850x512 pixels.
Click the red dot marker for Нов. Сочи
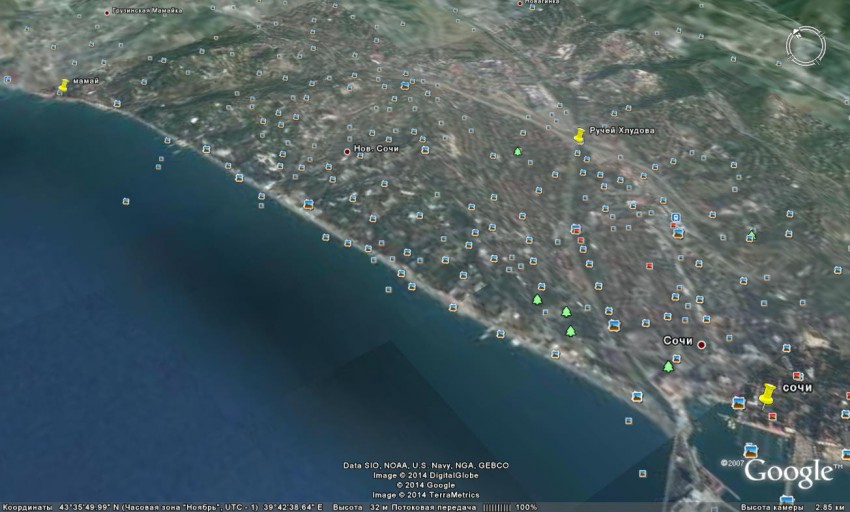[347, 151]
